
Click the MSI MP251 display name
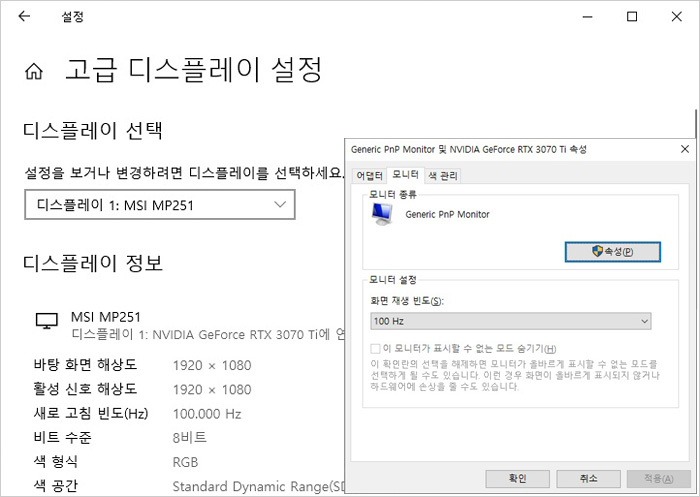(x=106, y=317)
